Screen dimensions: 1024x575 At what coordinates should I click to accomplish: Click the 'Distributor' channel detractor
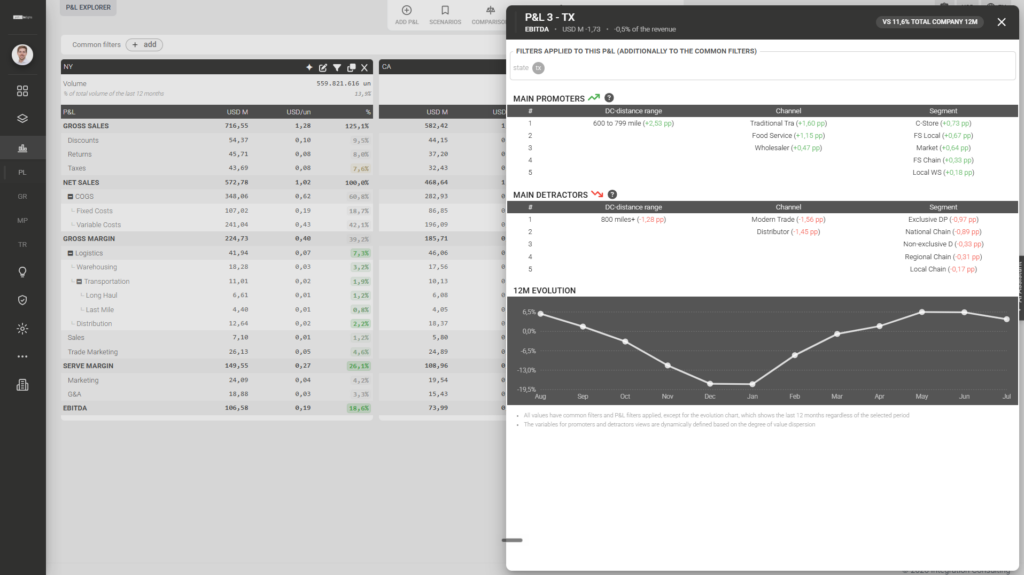pos(788,232)
